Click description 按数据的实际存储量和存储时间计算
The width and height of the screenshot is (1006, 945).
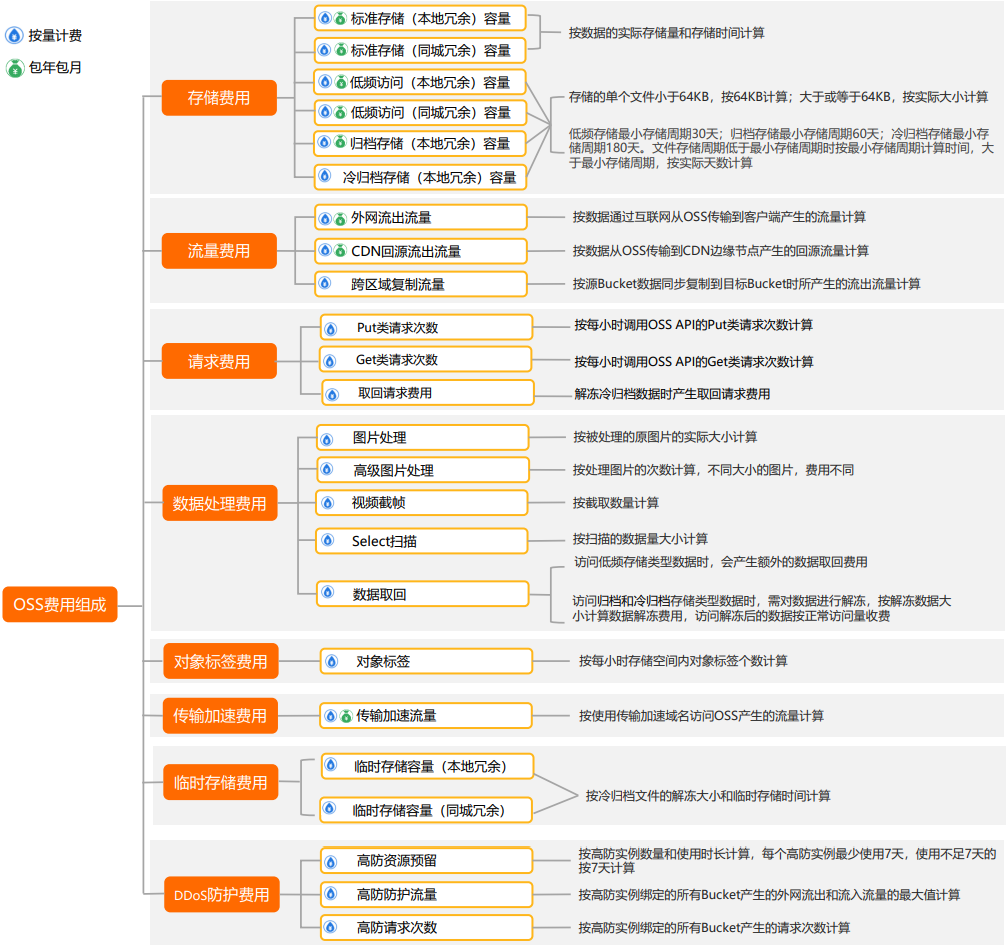click(x=667, y=33)
